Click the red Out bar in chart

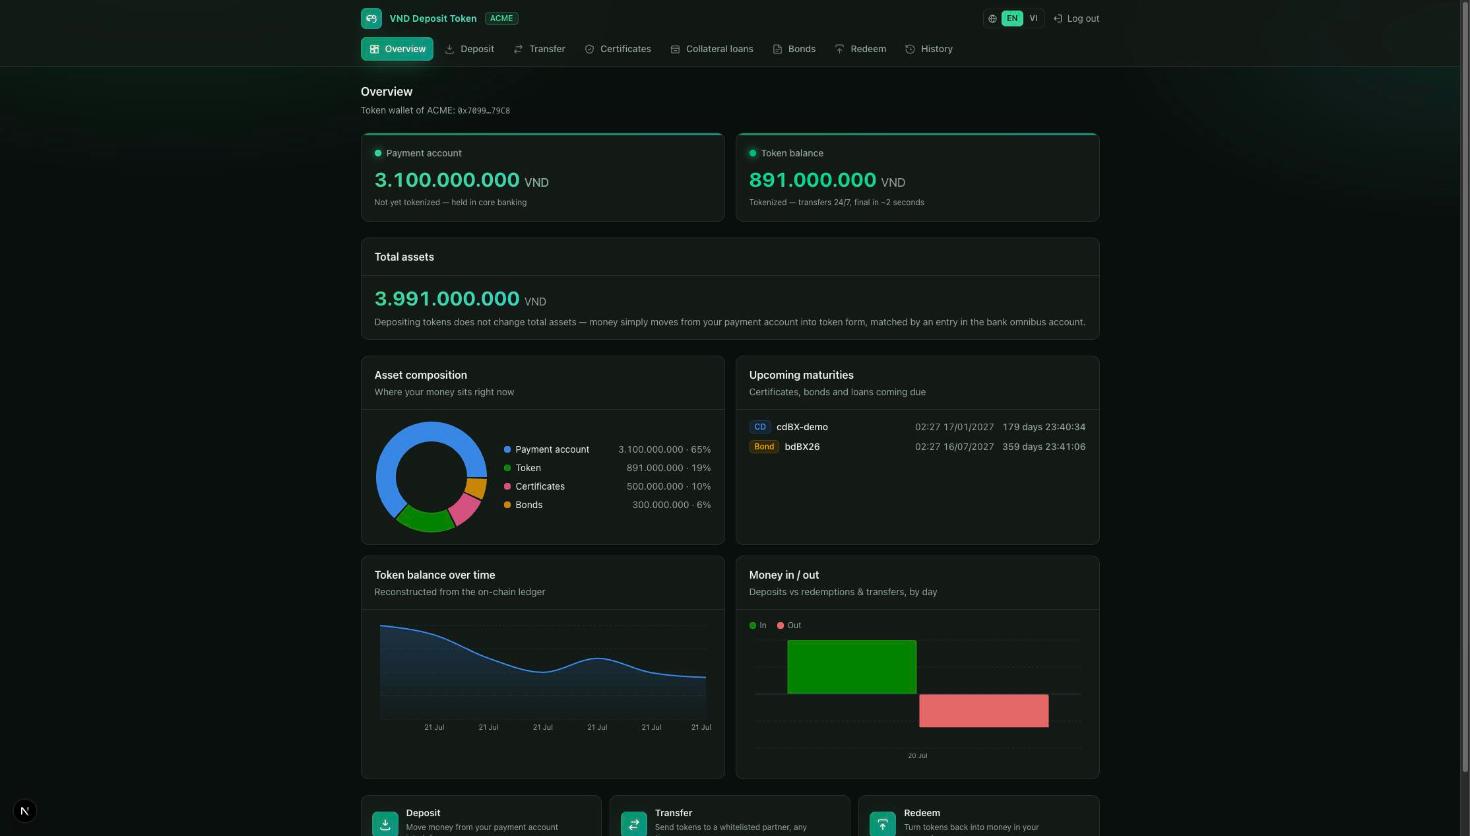tap(984, 711)
